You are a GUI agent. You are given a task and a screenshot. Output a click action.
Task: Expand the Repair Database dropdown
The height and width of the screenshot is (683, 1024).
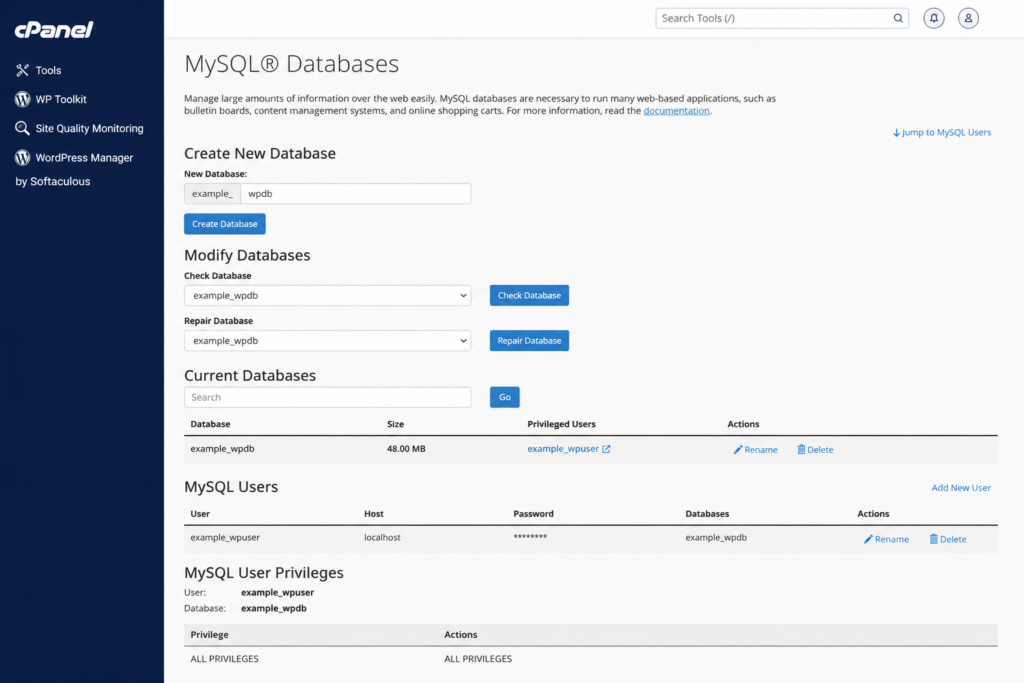tap(327, 341)
